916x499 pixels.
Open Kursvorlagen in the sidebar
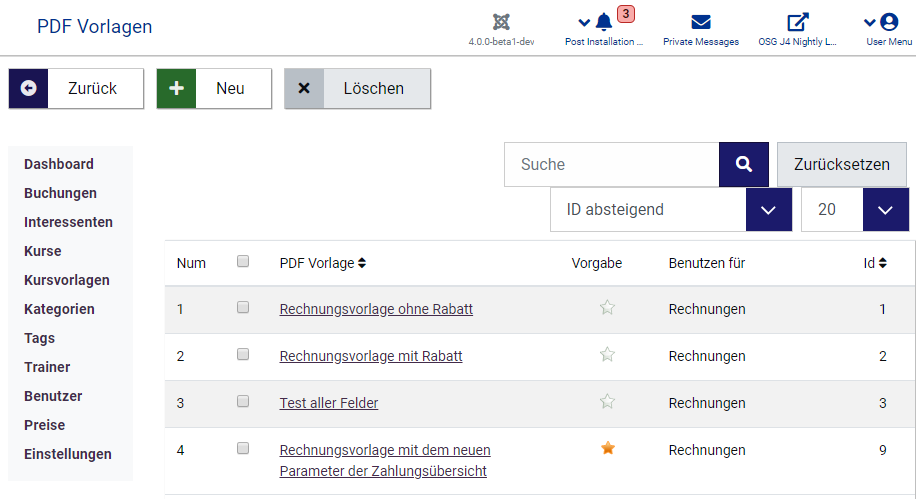point(67,280)
